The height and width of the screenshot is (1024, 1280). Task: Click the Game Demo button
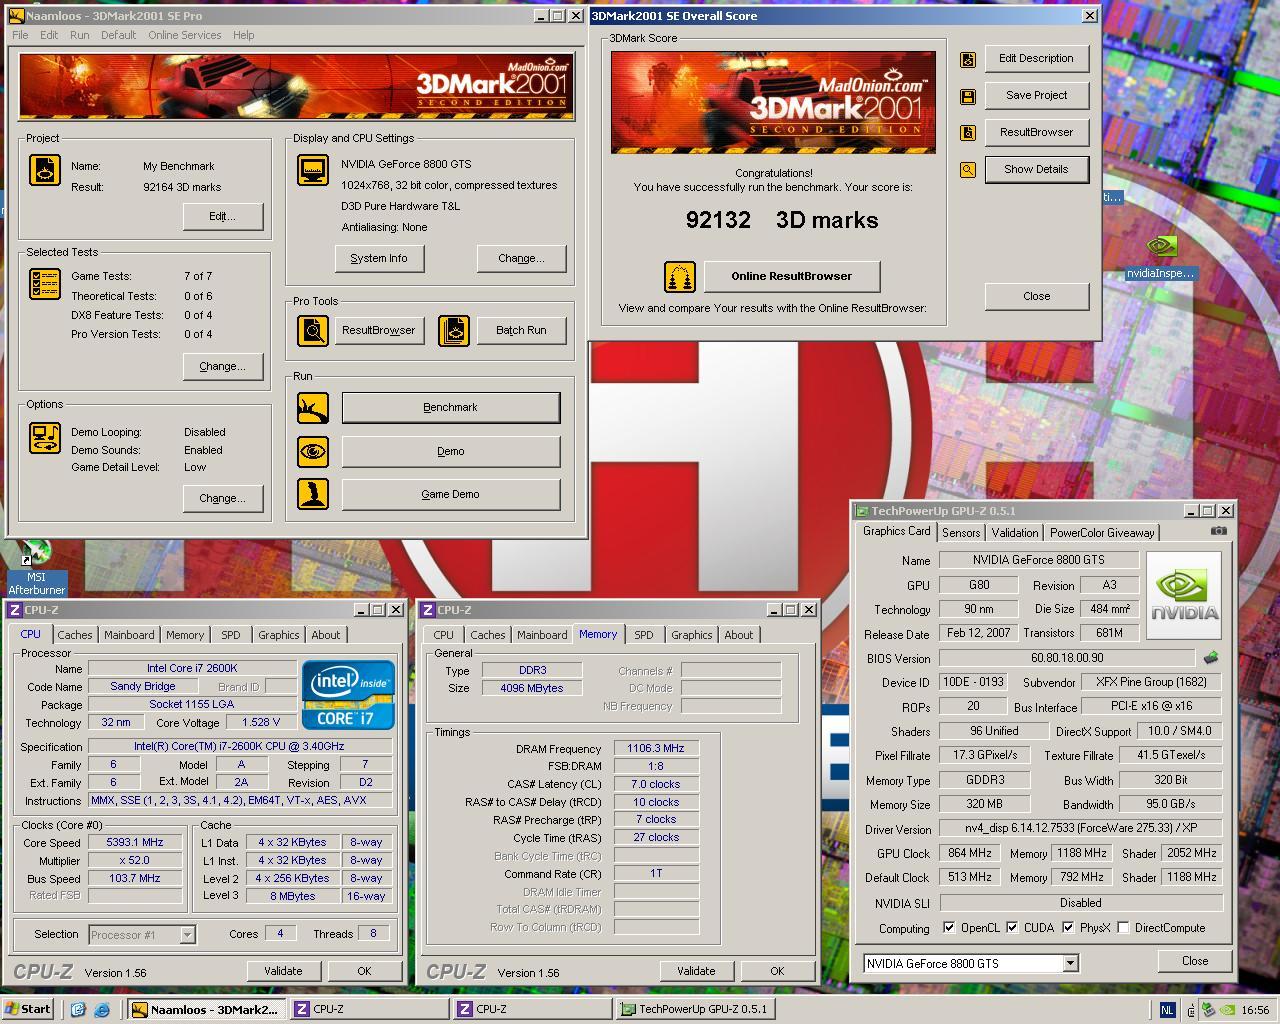tap(451, 494)
